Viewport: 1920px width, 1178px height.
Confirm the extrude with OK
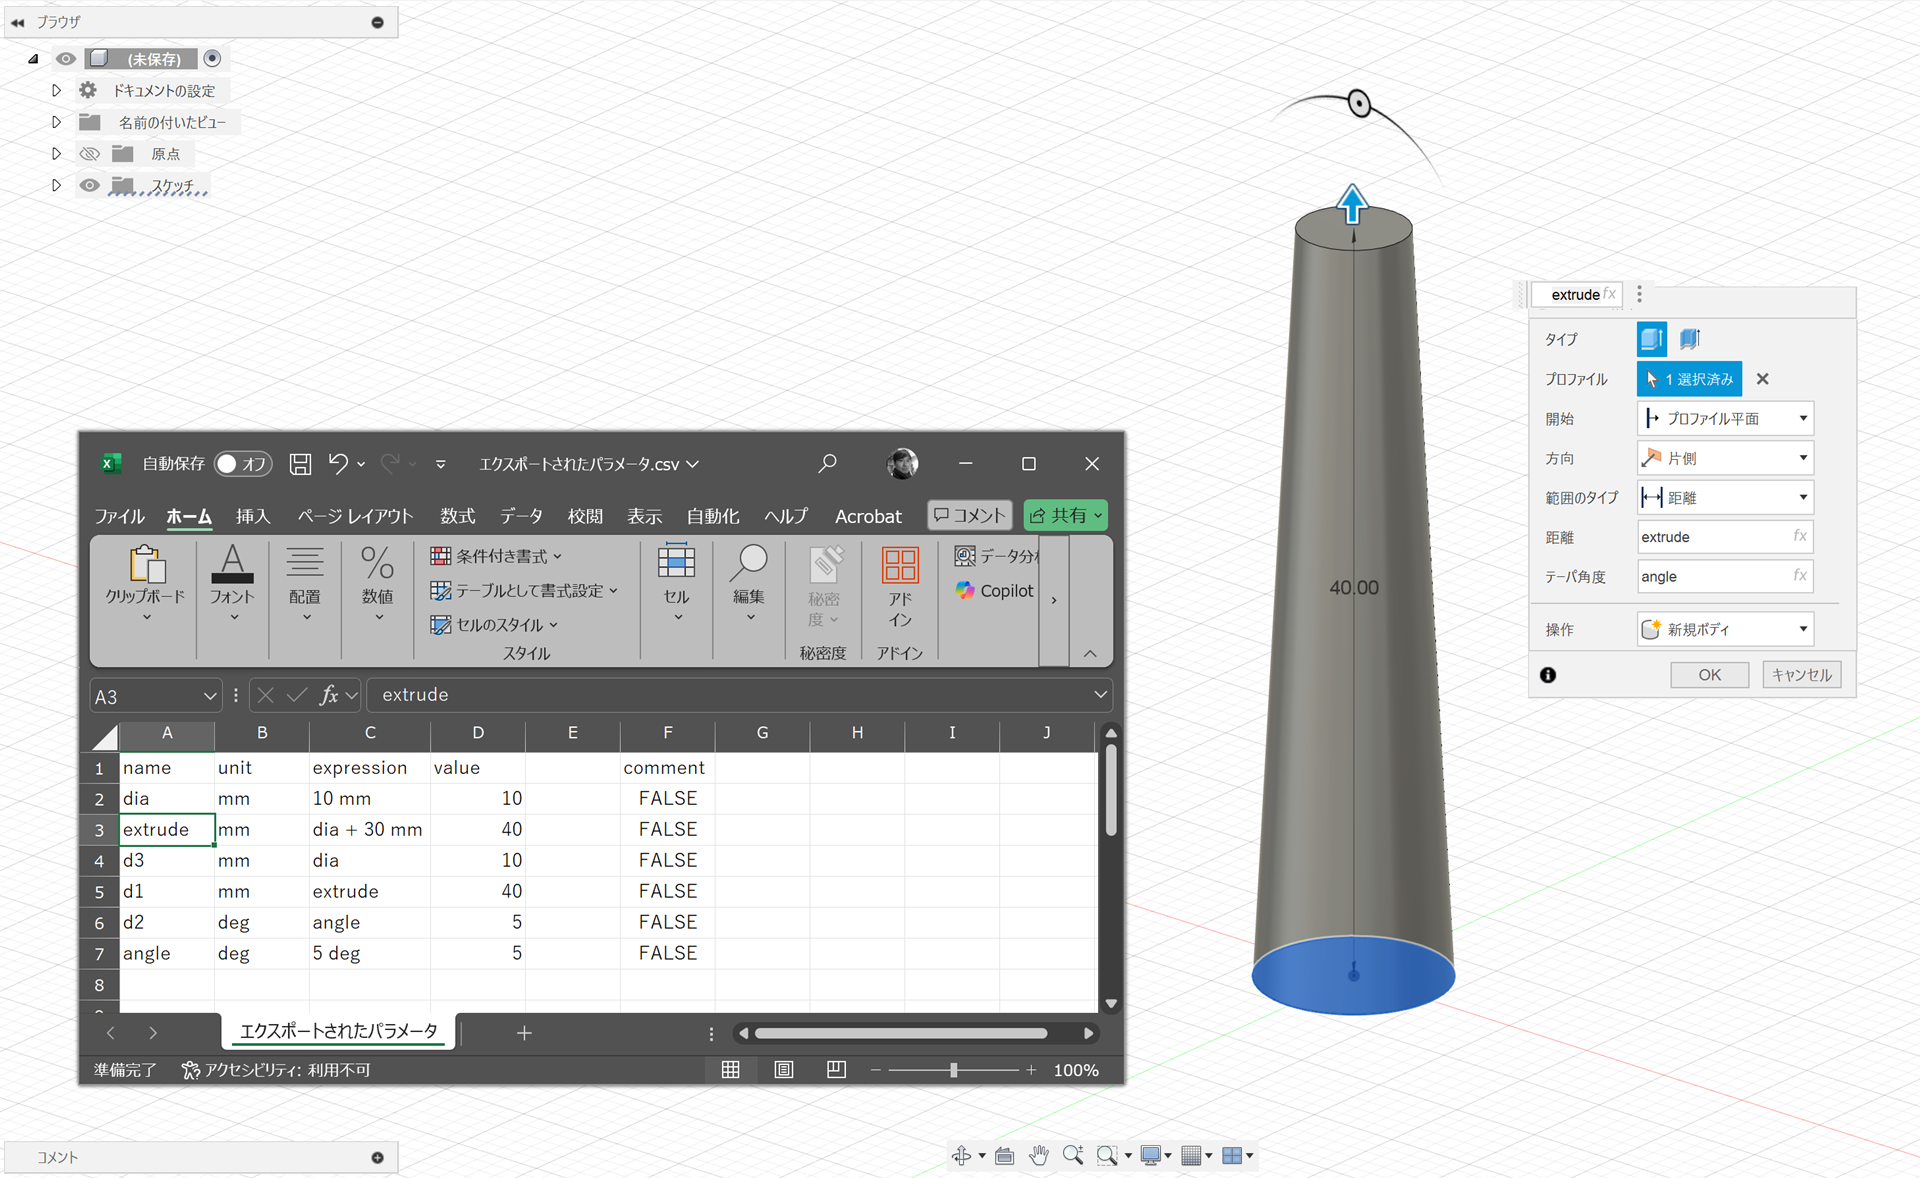[1709, 674]
